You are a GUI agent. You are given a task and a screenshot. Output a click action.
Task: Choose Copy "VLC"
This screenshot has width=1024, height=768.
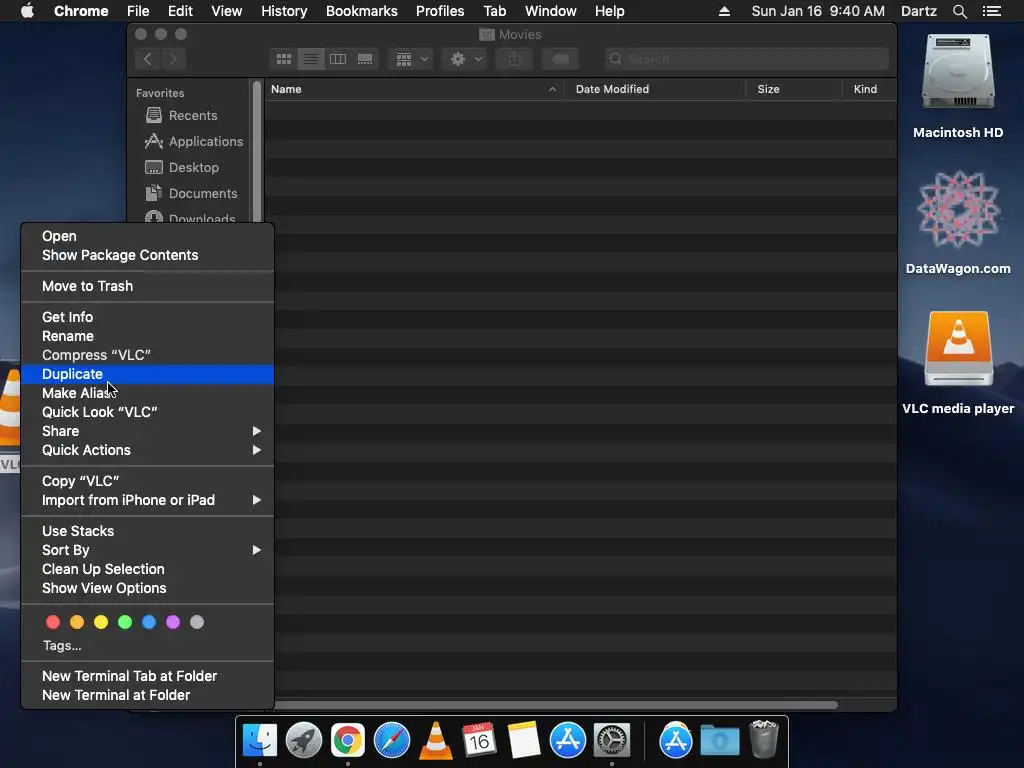(148, 481)
